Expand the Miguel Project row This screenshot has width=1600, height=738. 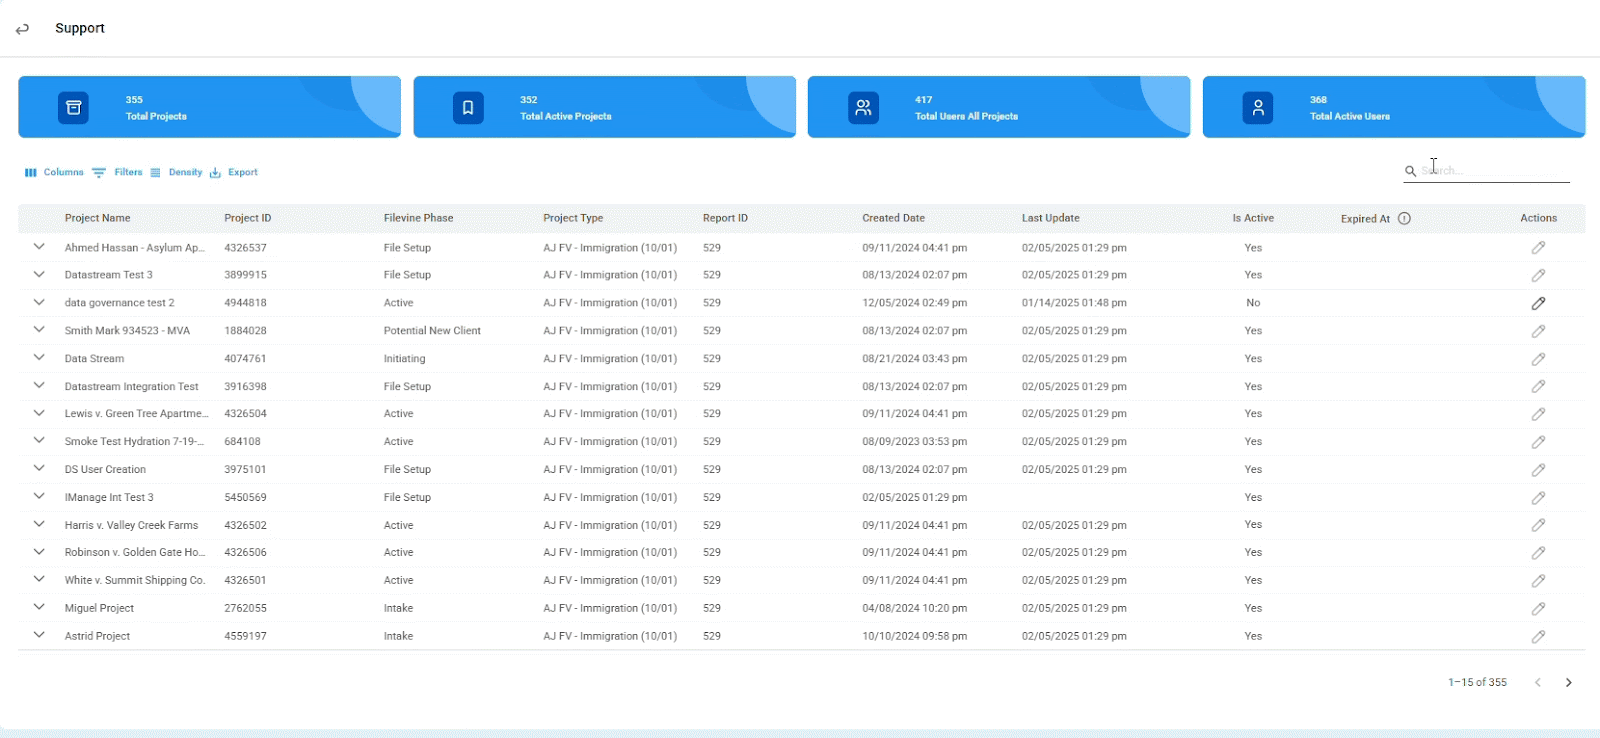39,608
